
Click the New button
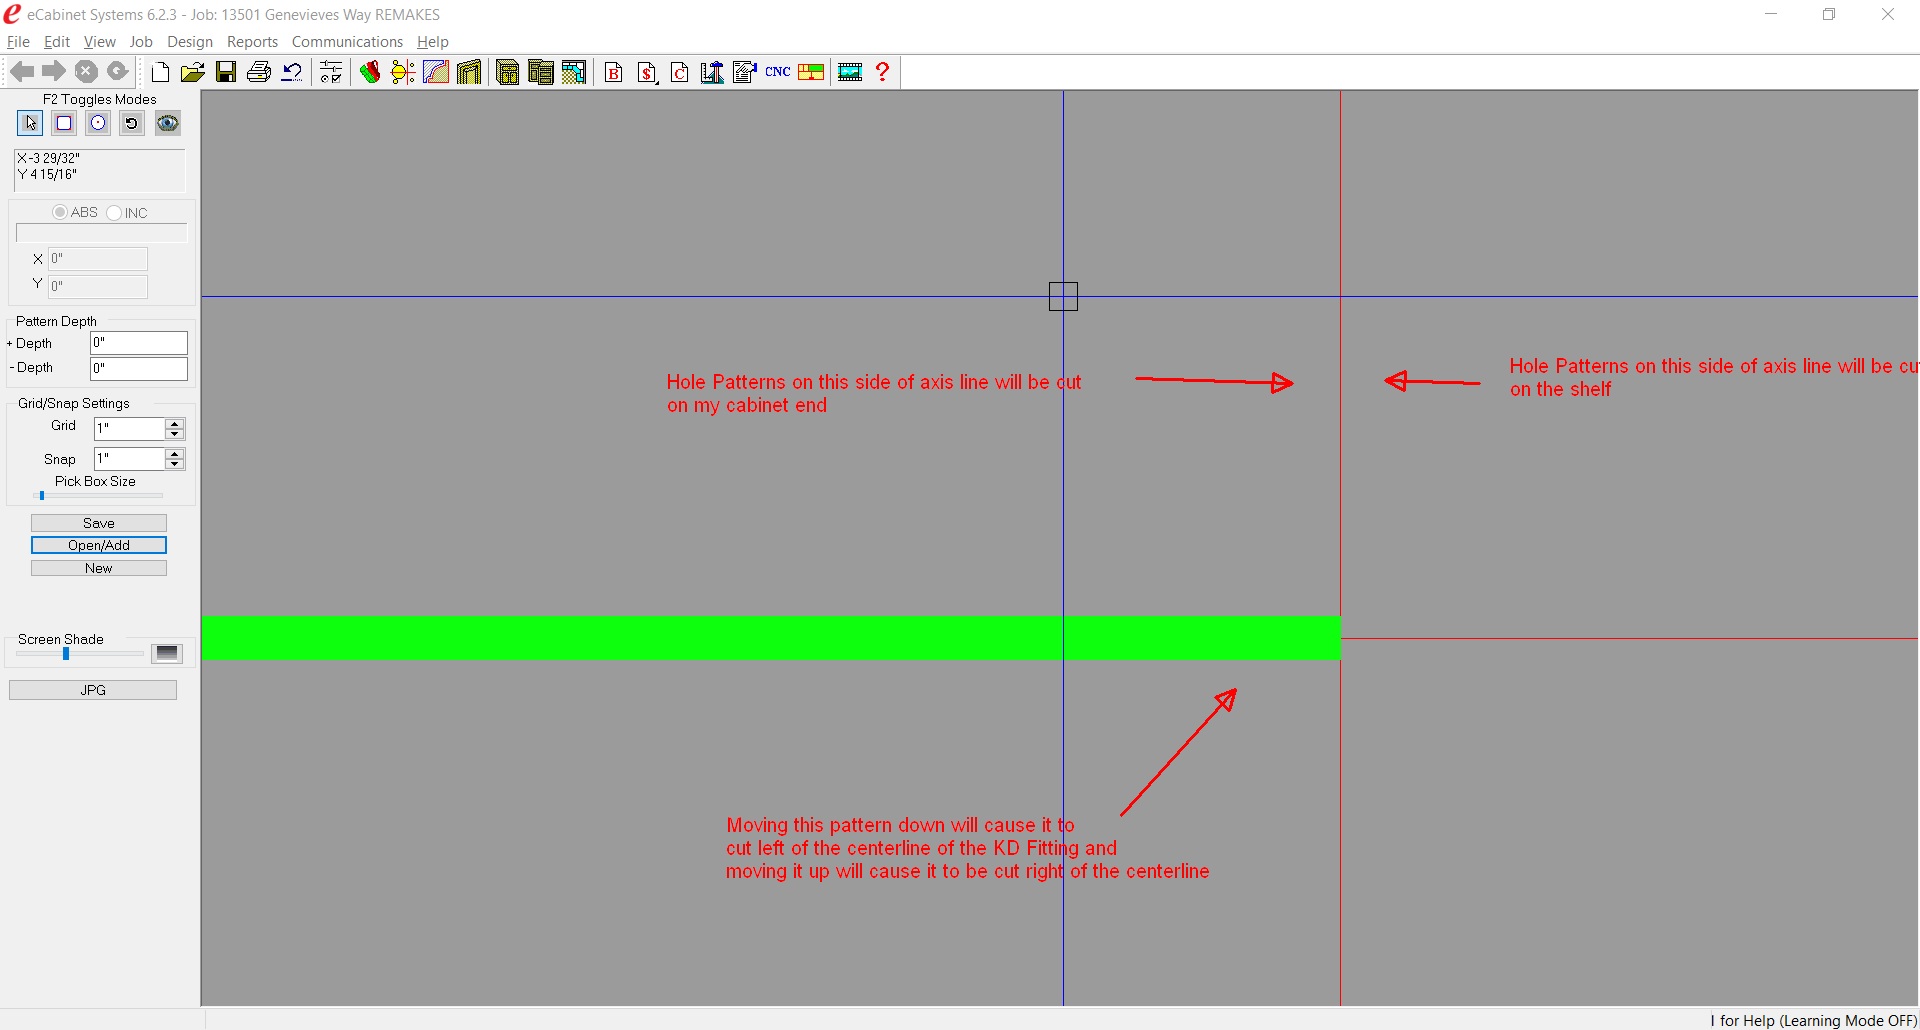tap(99, 568)
